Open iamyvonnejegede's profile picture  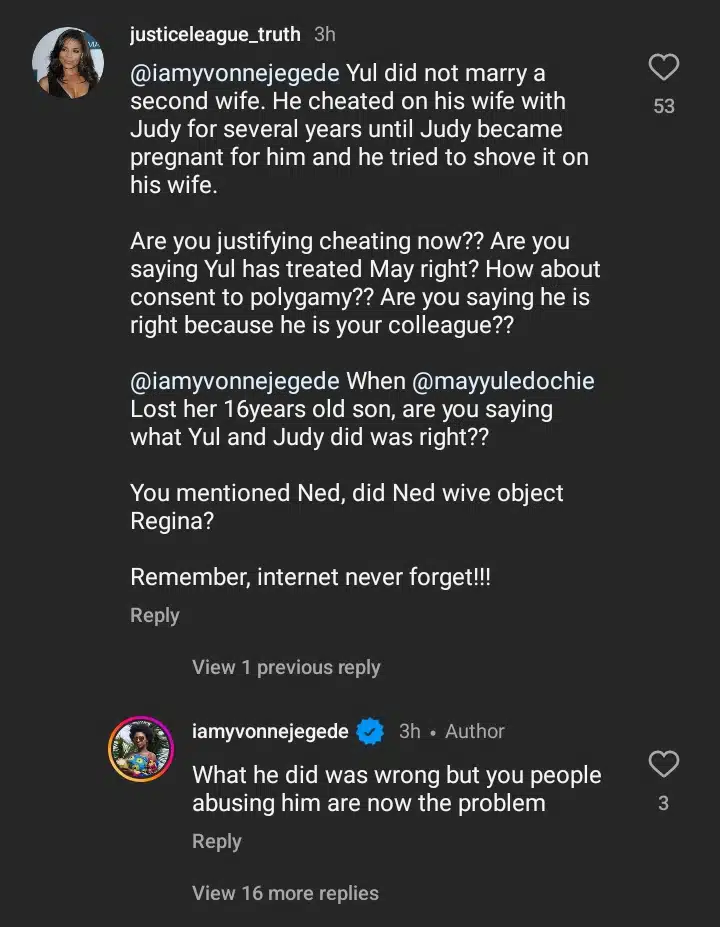pos(141,746)
